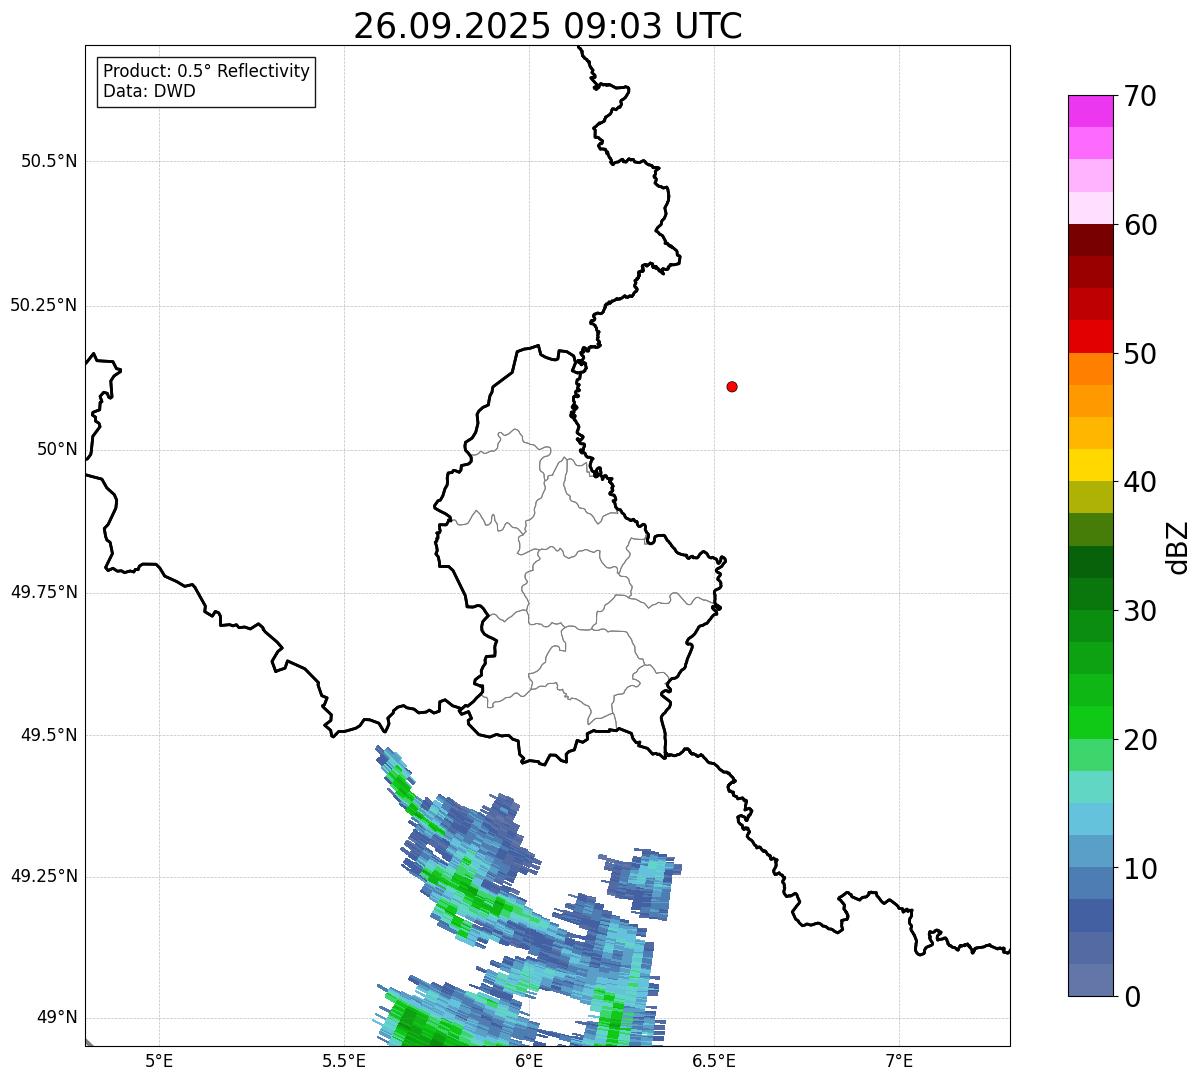Pick the bright yellow swatch above 40
1202x1081 pixels.
[x=1090, y=465]
